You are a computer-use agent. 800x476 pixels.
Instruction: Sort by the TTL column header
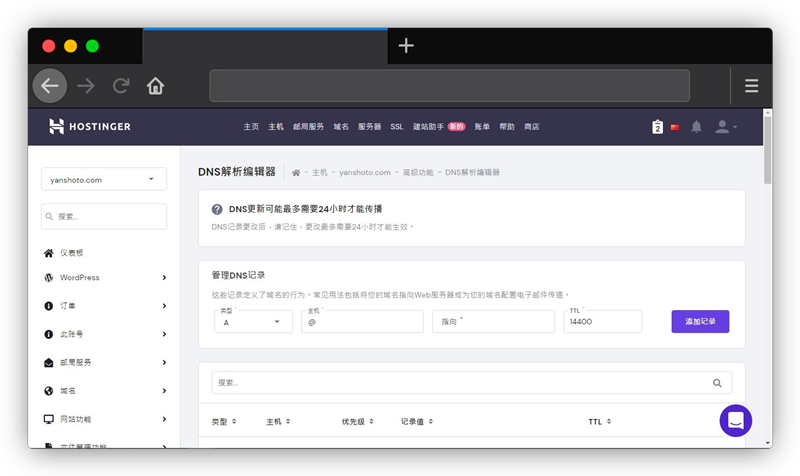[599, 421]
